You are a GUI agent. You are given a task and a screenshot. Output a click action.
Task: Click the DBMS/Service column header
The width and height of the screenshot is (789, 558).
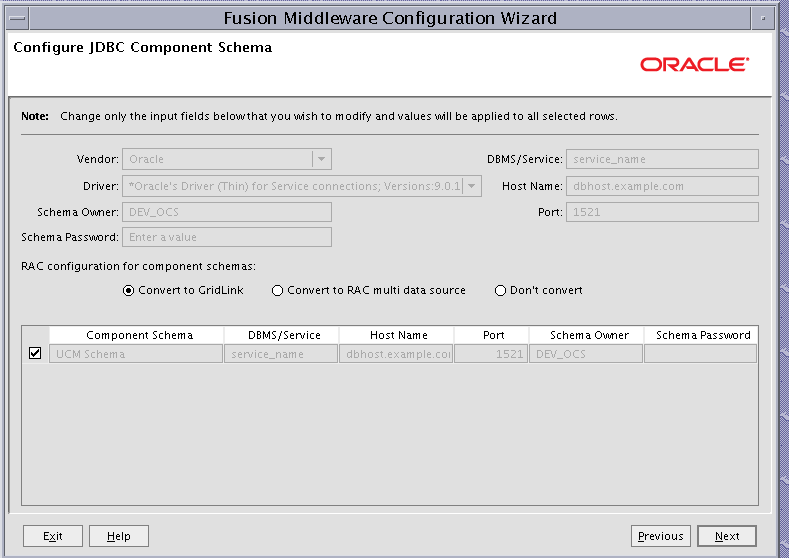tap(281, 335)
